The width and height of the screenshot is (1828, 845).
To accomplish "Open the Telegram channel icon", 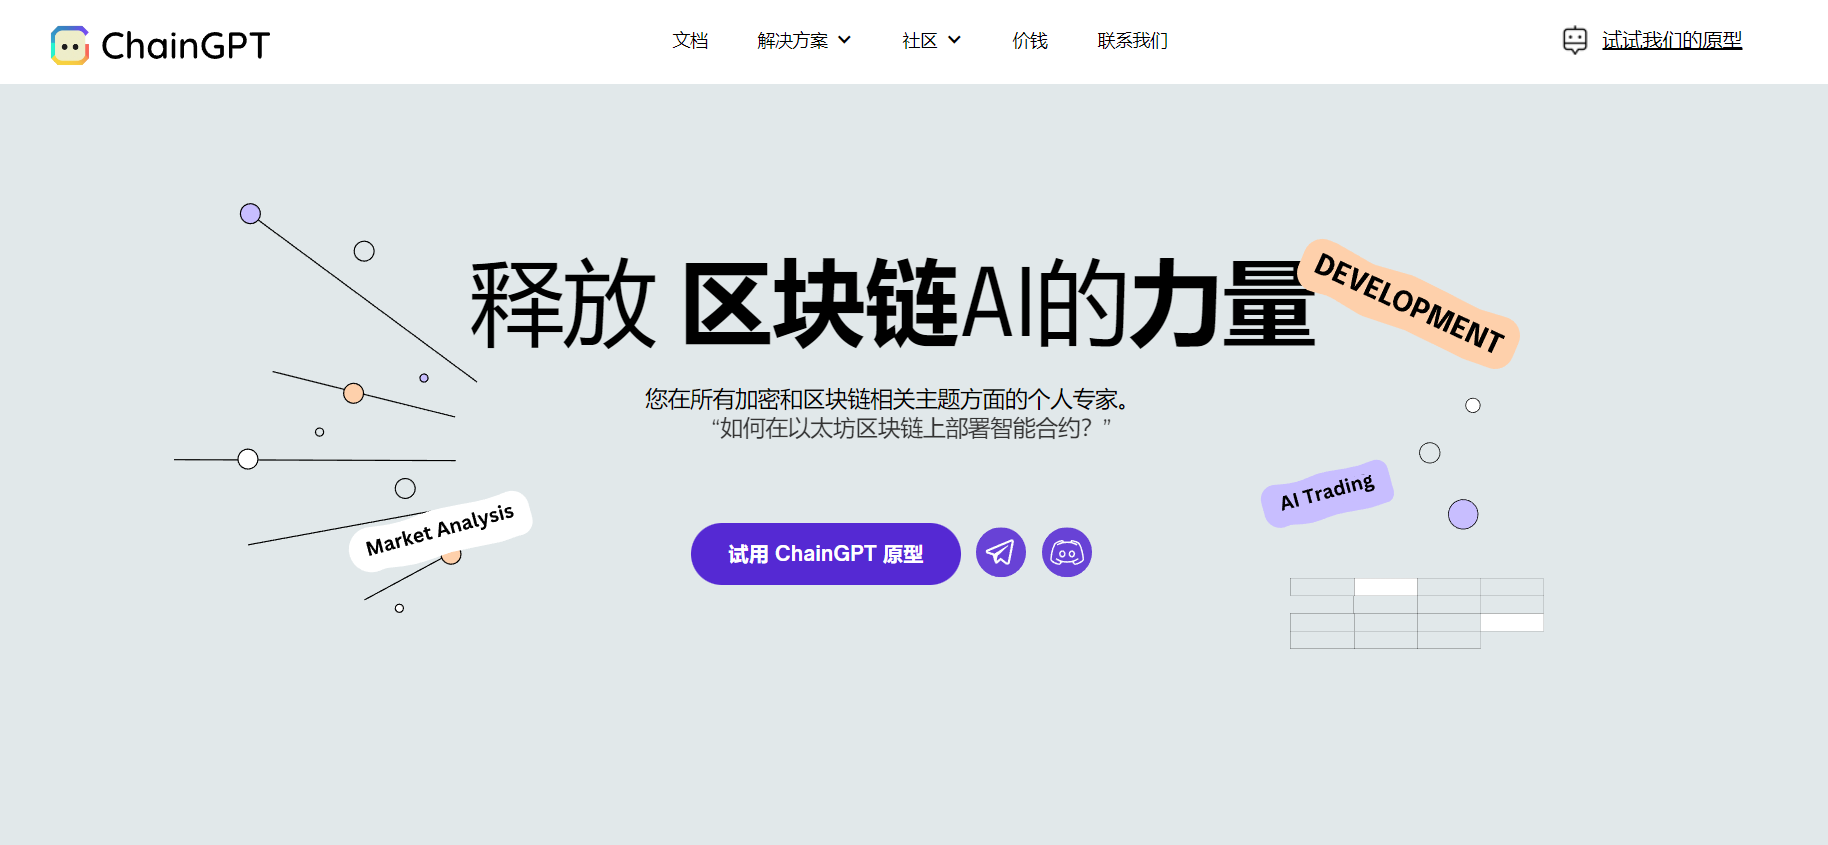I will click(1000, 553).
